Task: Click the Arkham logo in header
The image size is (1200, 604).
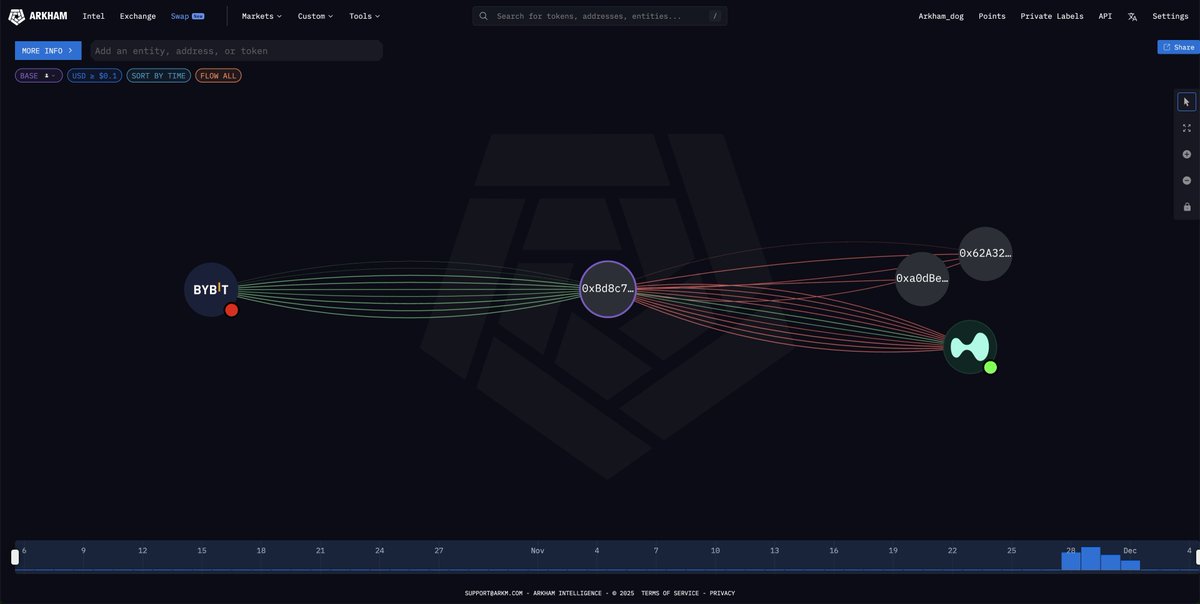Action: click(38, 16)
